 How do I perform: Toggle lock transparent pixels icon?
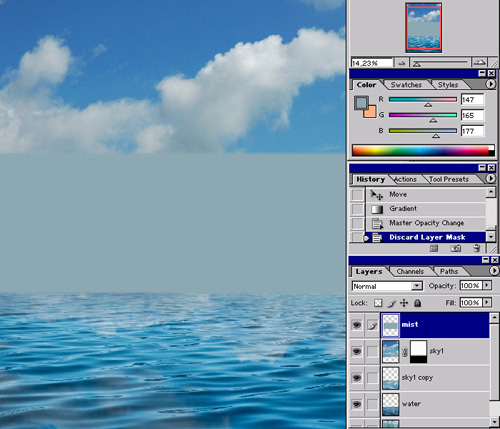(x=378, y=303)
